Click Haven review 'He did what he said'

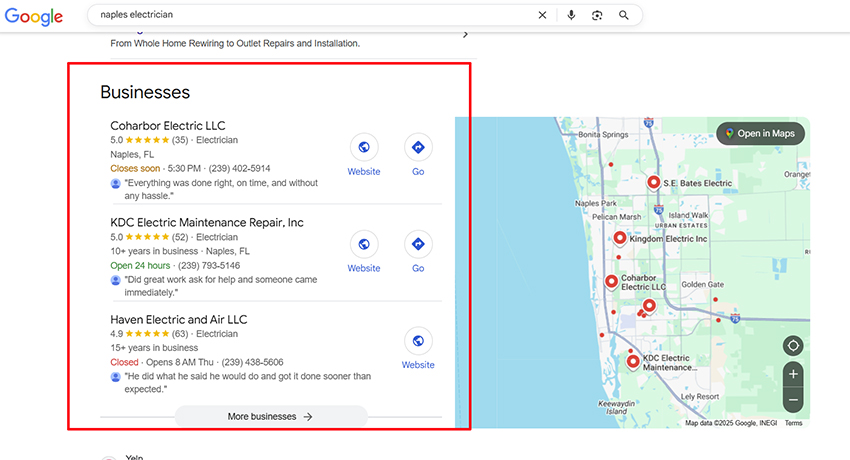(247, 383)
